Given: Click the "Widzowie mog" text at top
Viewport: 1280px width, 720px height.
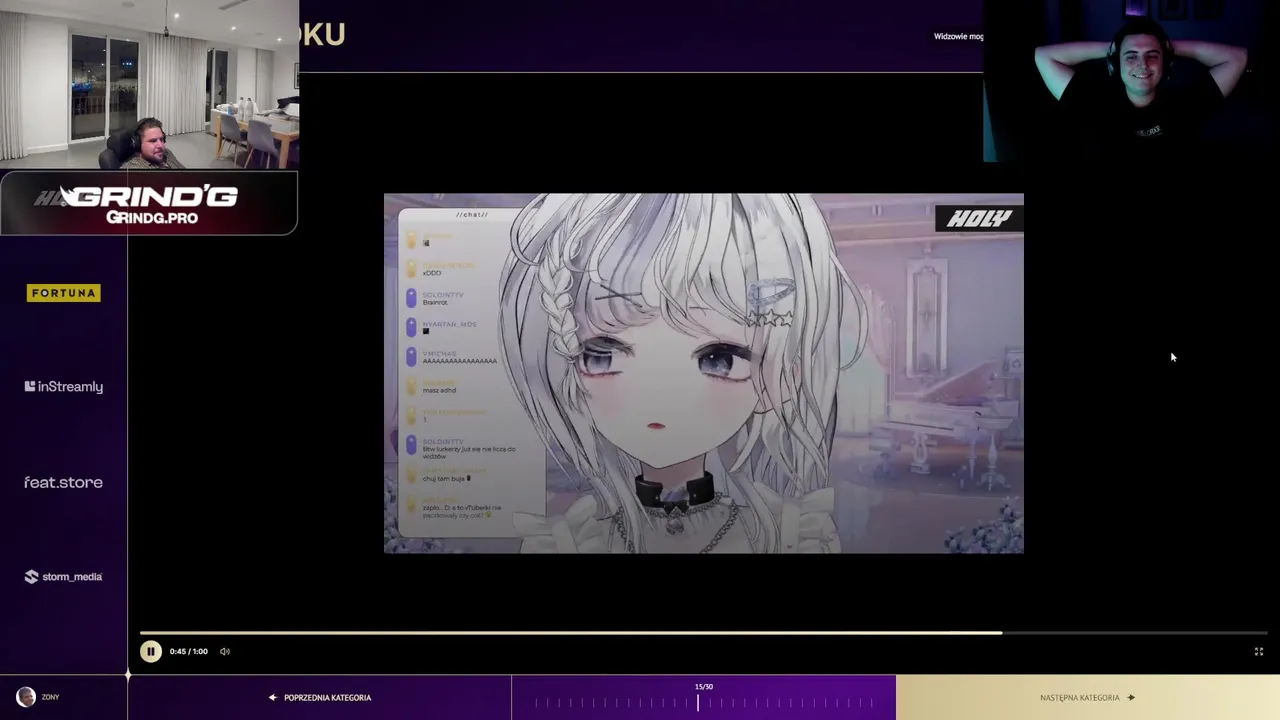Looking at the screenshot, I should coord(958,36).
